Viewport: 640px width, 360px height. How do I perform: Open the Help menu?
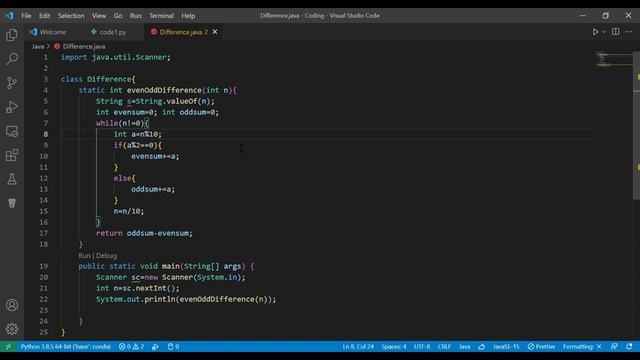point(188,16)
